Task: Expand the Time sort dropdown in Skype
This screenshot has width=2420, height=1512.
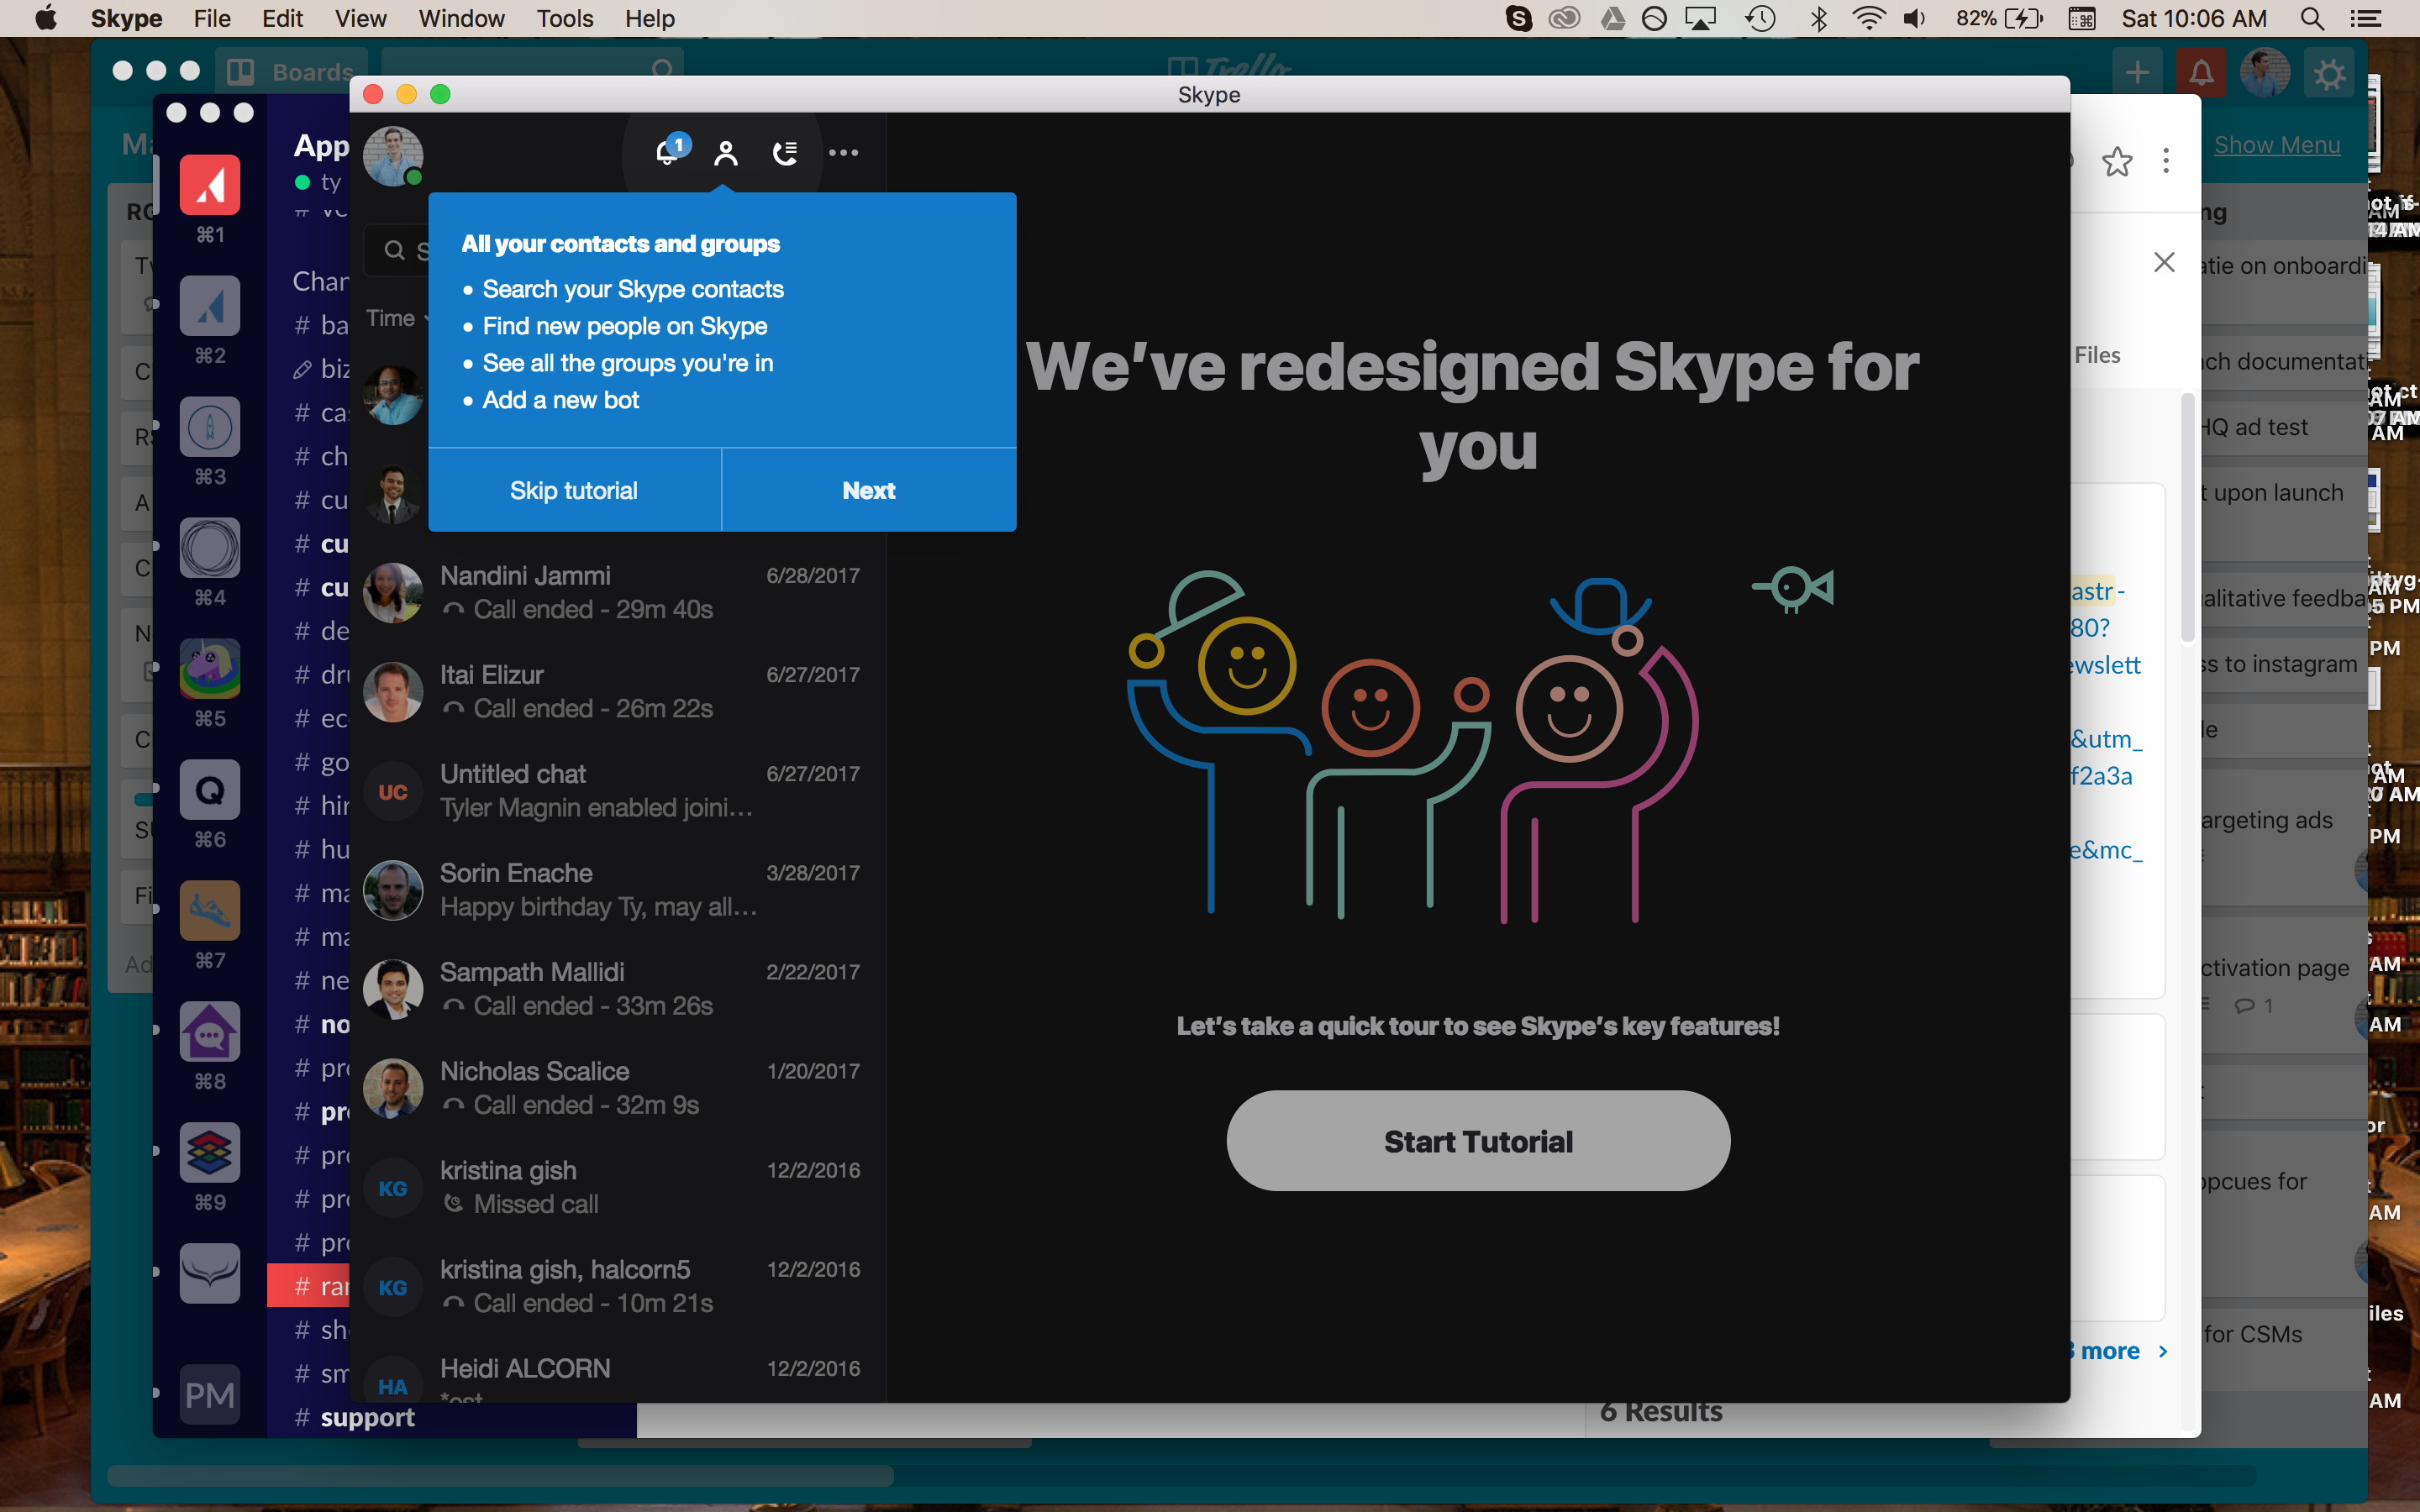Action: coord(397,318)
